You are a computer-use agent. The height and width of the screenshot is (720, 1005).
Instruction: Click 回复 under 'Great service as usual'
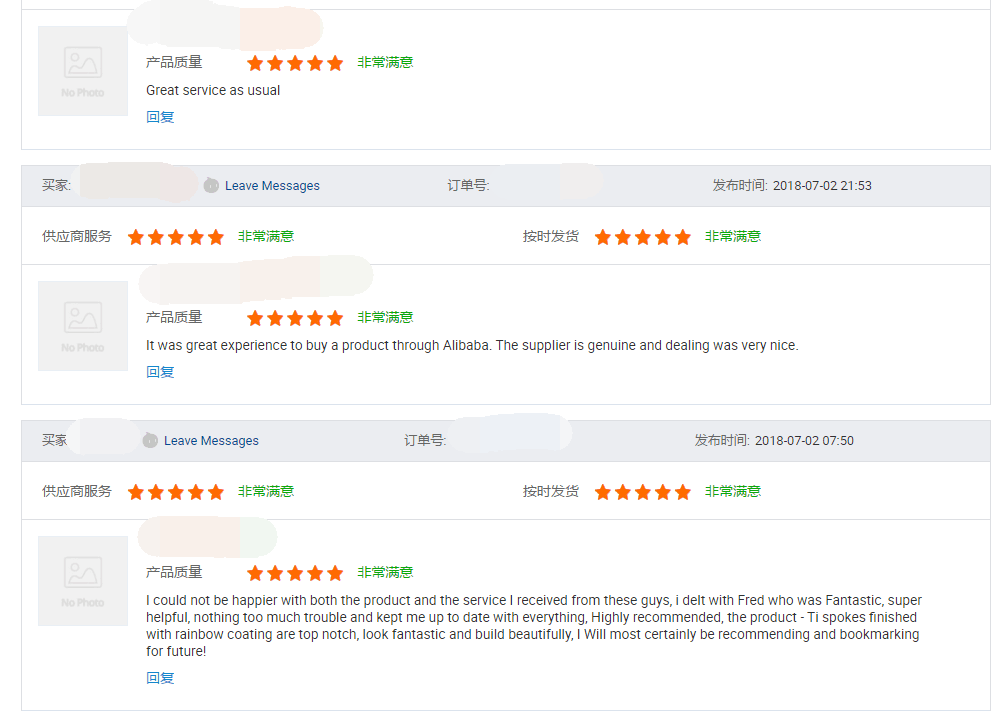point(160,117)
